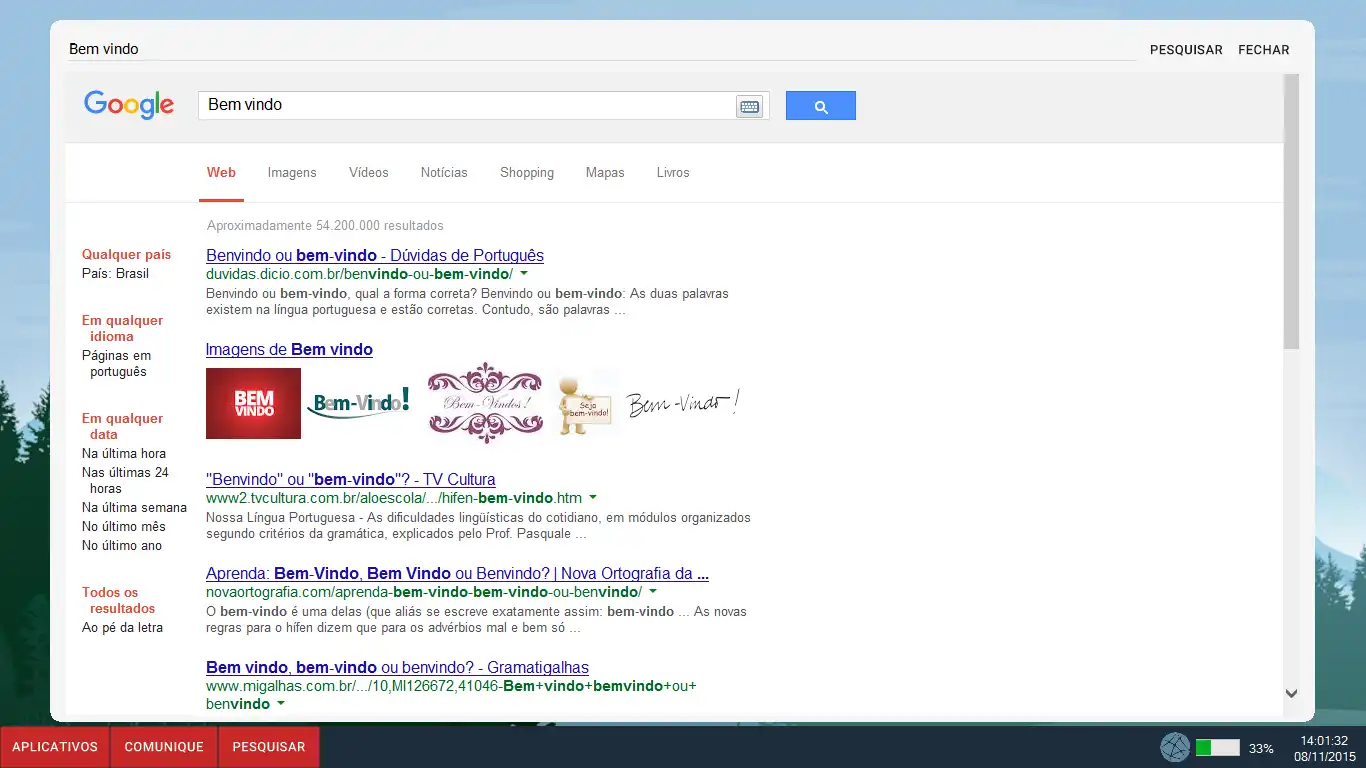Open the TV Cultura 'Benvindo ou bem-vindo' result
The width and height of the screenshot is (1366, 768).
[x=351, y=479]
